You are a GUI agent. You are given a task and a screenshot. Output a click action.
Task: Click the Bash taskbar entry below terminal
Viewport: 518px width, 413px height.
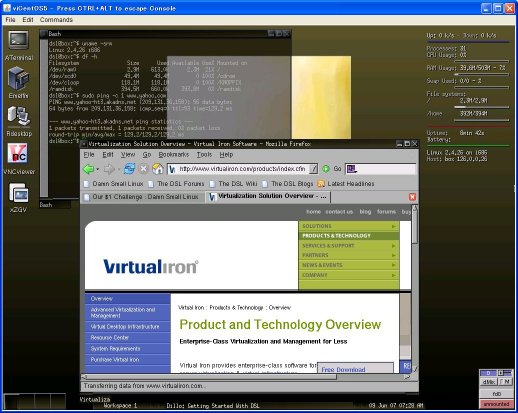(x=55, y=205)
